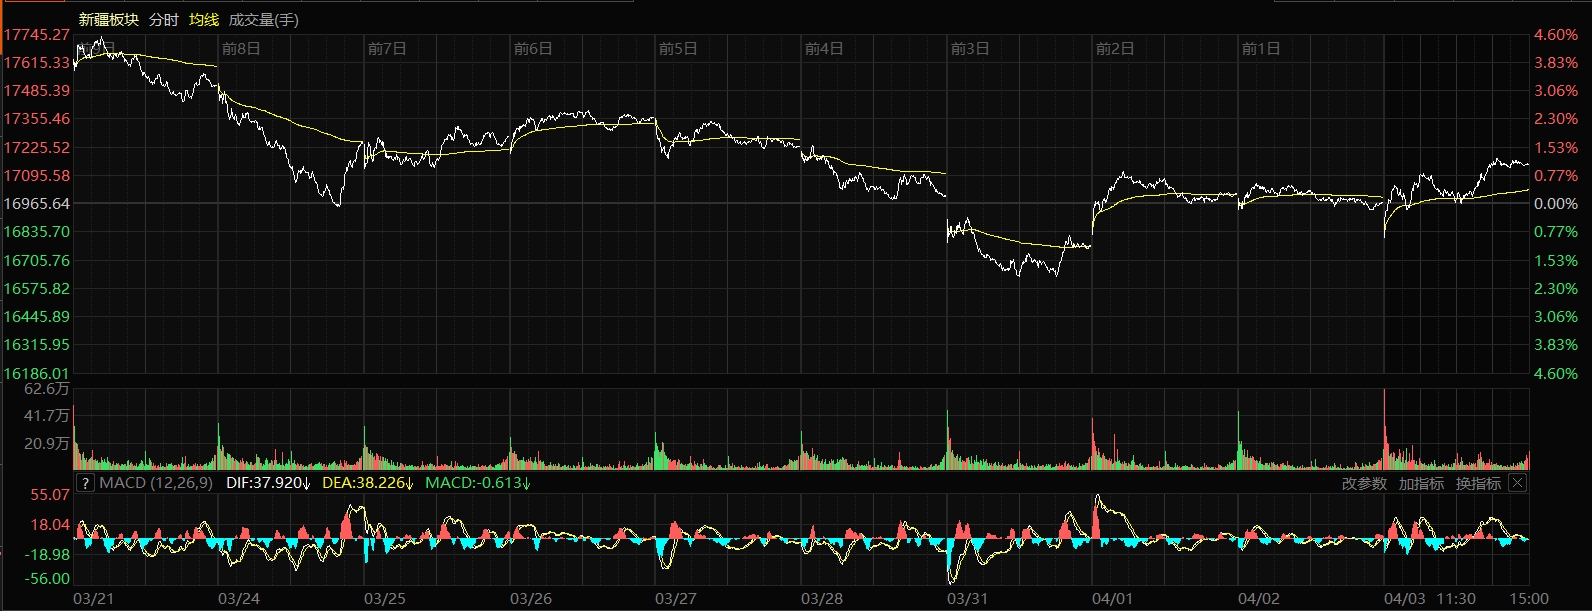Select the 04/01 date on time axis

[1113, 598]
